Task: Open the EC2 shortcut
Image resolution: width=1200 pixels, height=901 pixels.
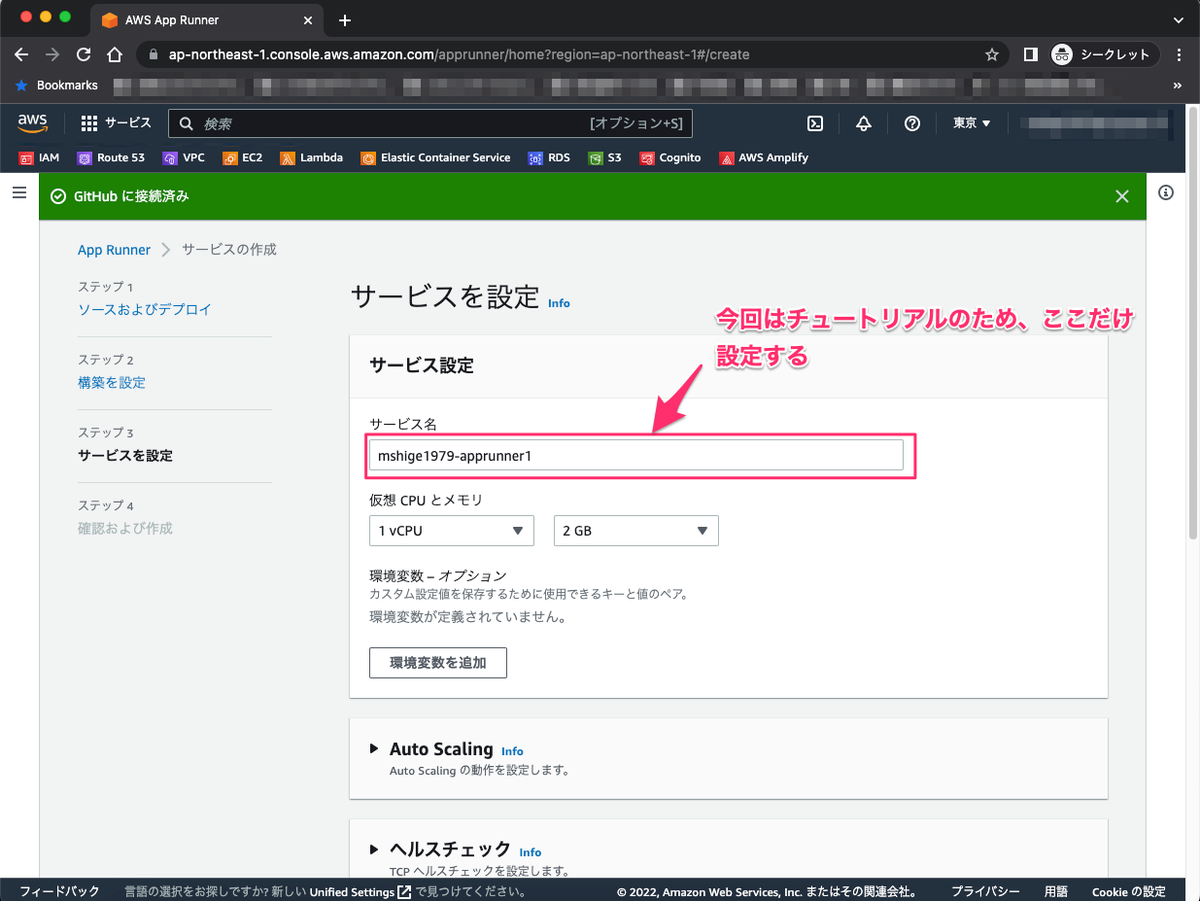Action: [243, 158]
